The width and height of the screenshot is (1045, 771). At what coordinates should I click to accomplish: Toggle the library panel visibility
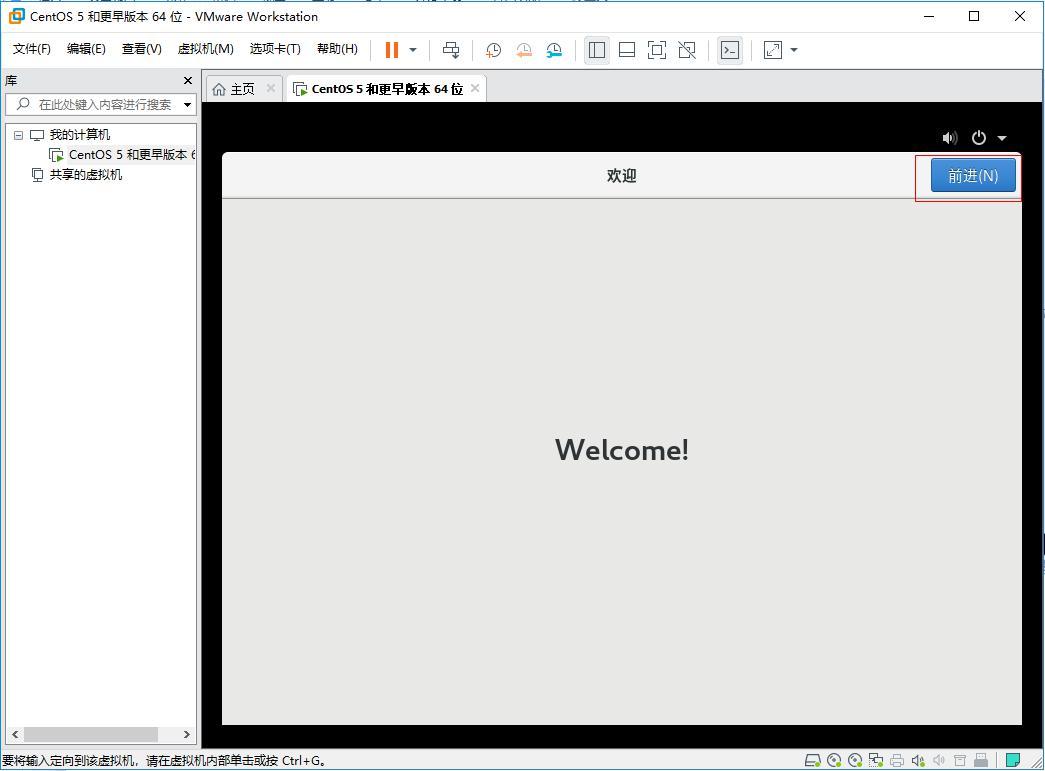coord(597,49)
